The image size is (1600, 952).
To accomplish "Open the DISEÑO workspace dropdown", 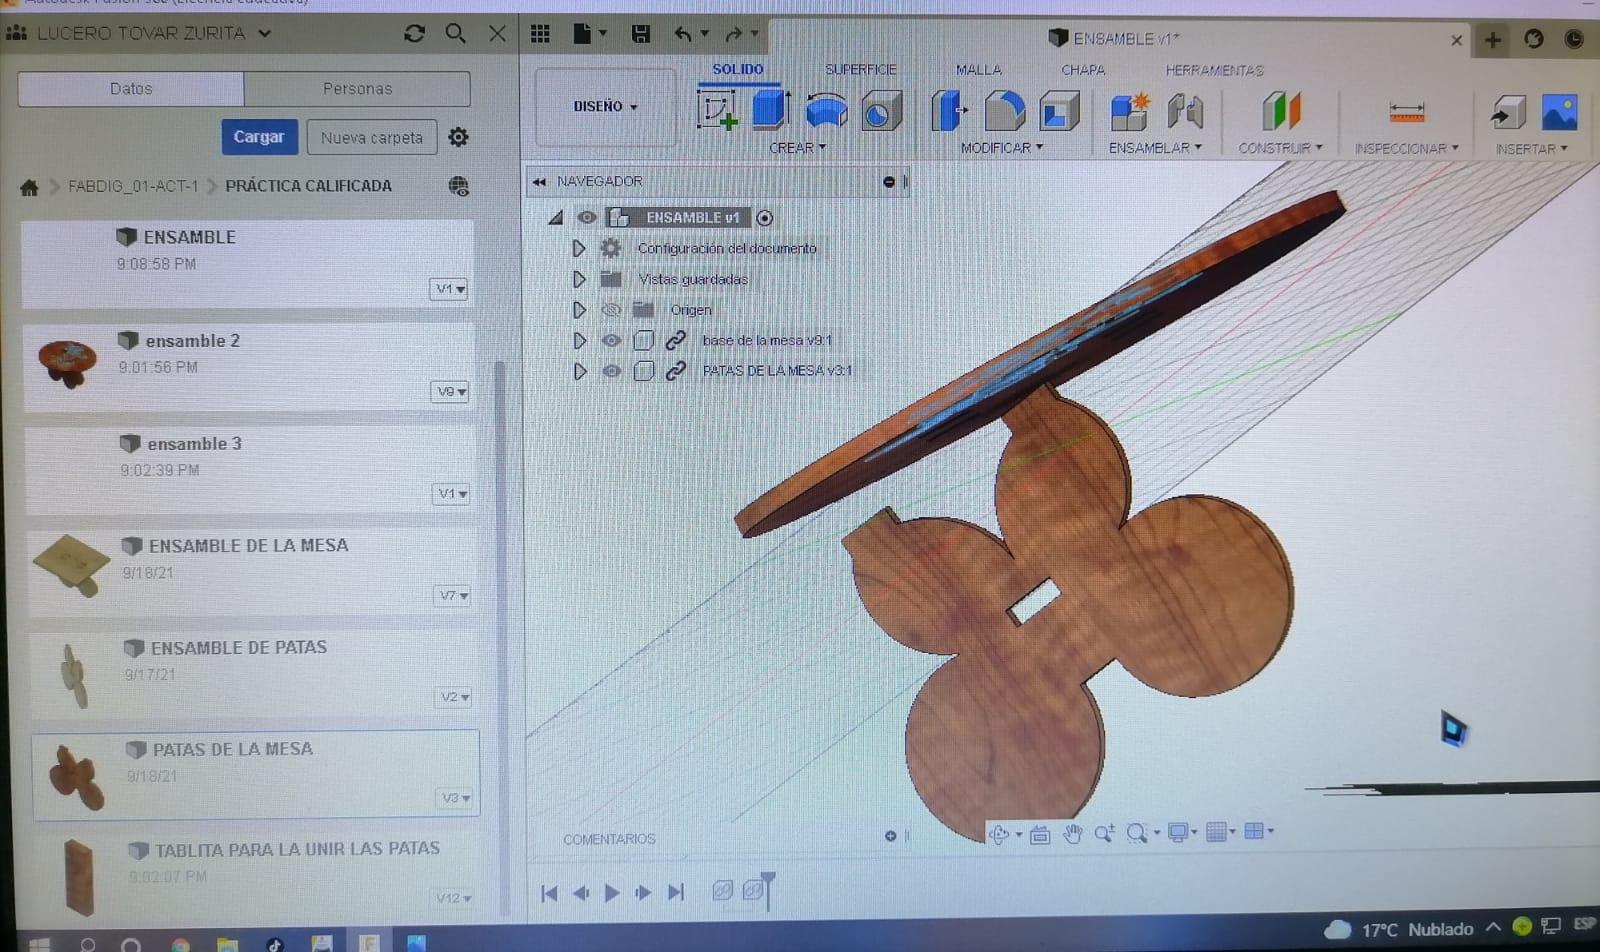I will [605, 106].
